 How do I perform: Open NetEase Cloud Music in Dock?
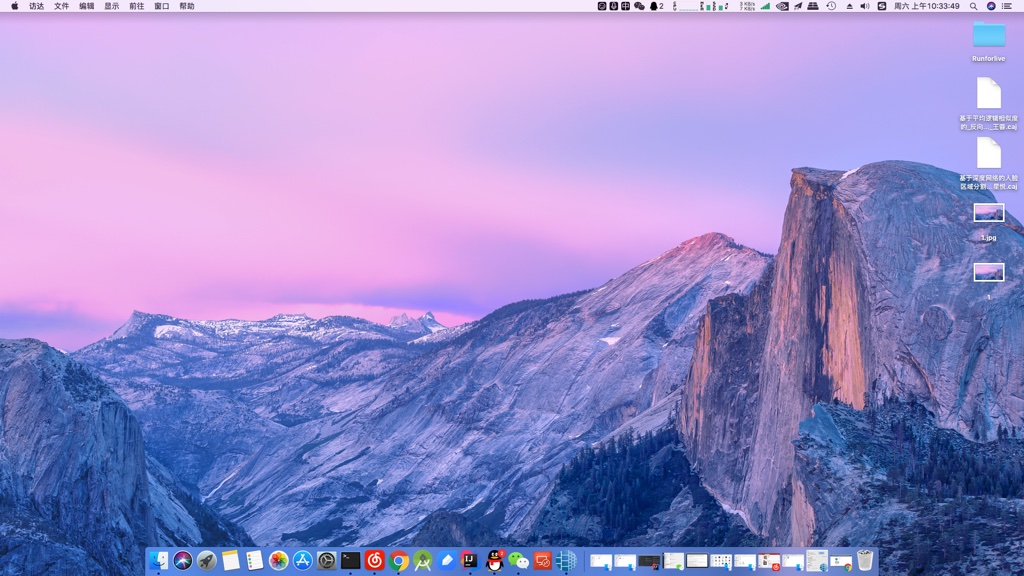point(375,560)
